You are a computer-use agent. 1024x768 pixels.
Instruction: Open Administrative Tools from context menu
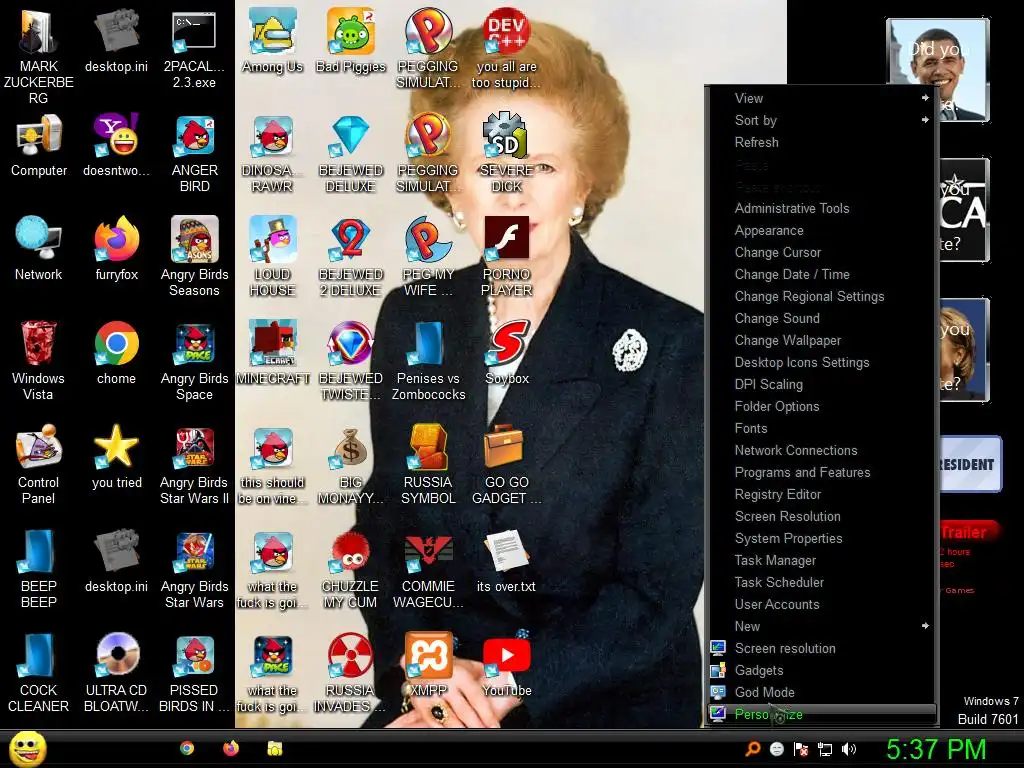point(822,208)
